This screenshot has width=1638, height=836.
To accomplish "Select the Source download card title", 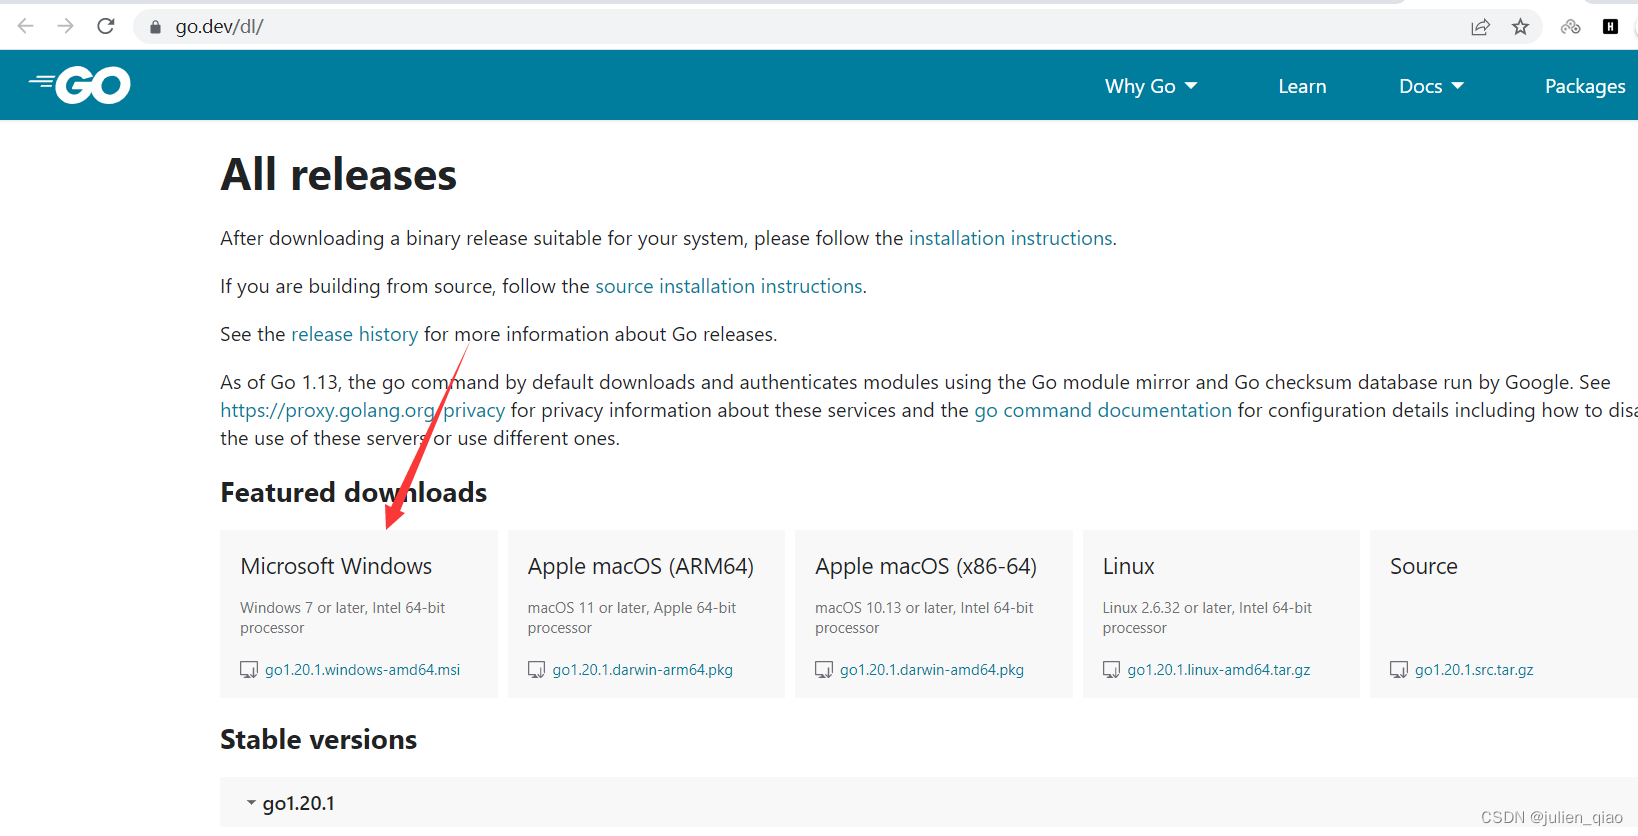I will tap(1423, 566).
